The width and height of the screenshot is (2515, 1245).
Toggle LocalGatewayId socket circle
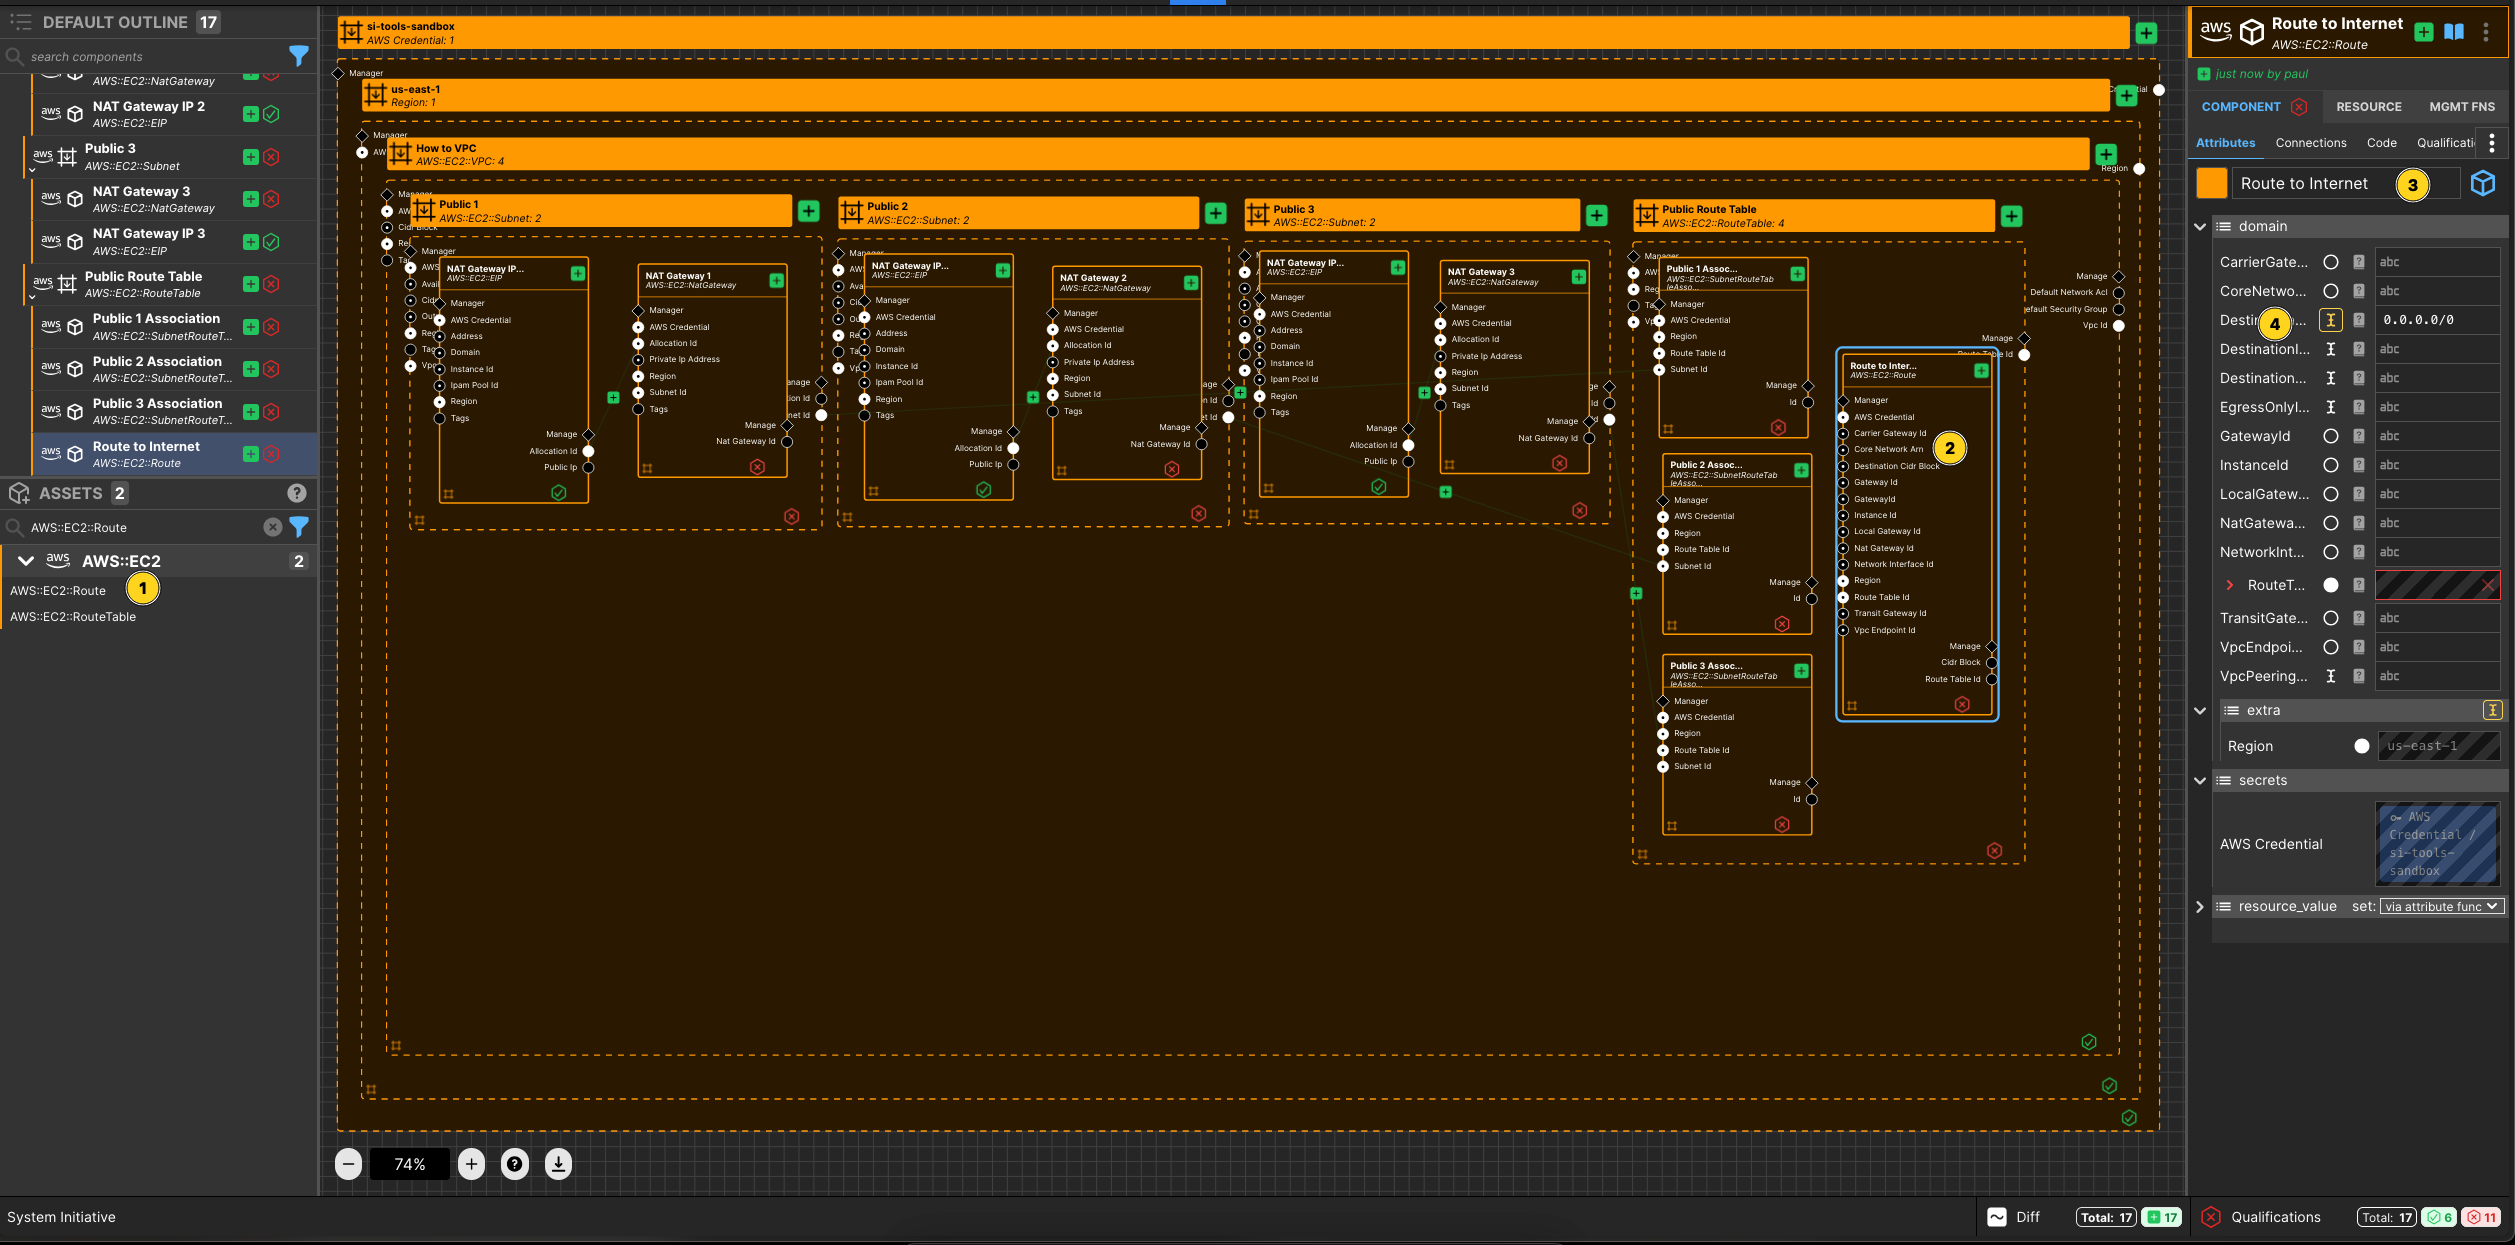(2331, 494)
